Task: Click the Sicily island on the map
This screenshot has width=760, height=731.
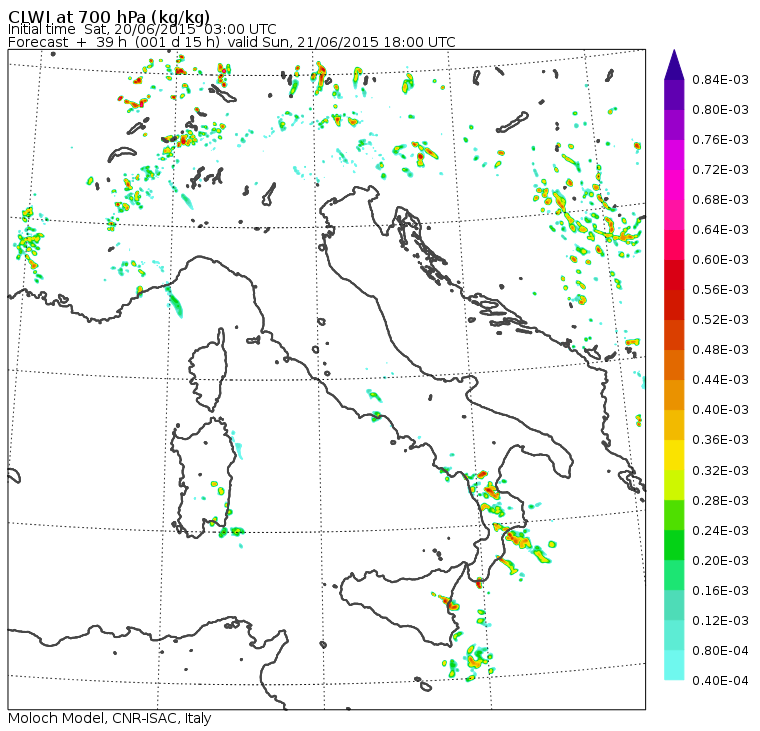Action: click(402, 606)
